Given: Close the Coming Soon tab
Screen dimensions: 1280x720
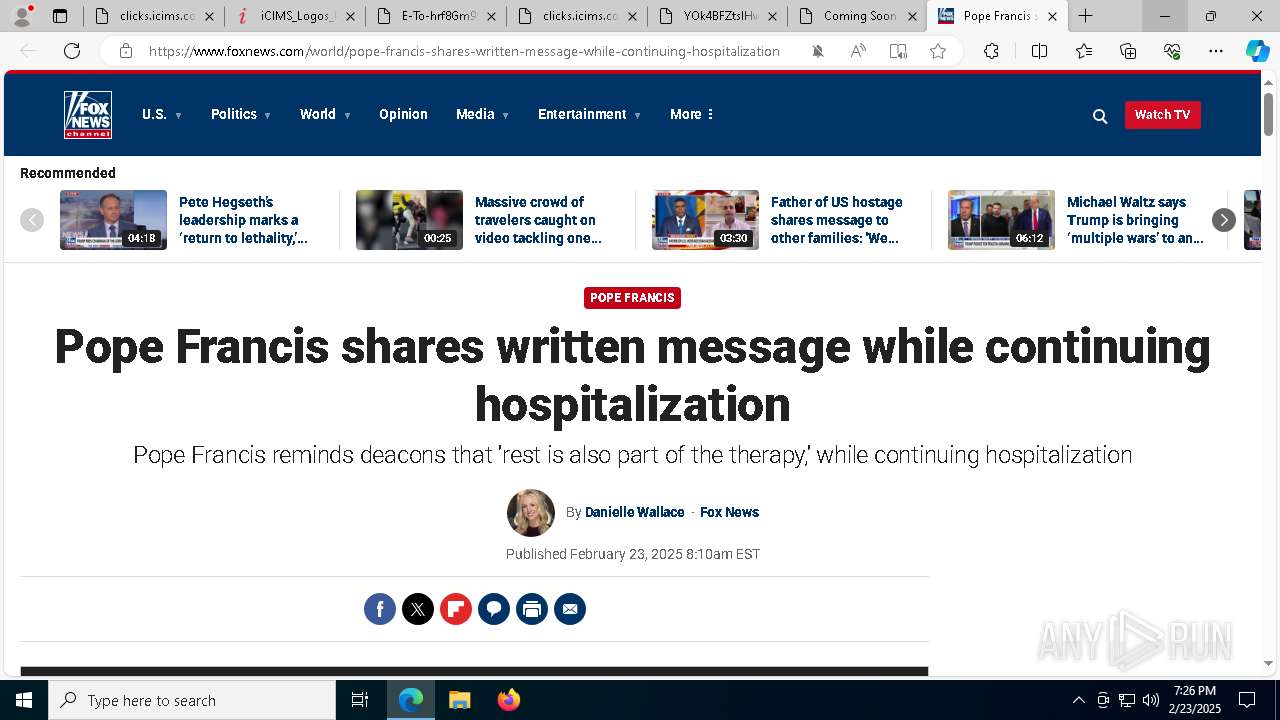Looking at the screenshot, I should tap(913, 16).
